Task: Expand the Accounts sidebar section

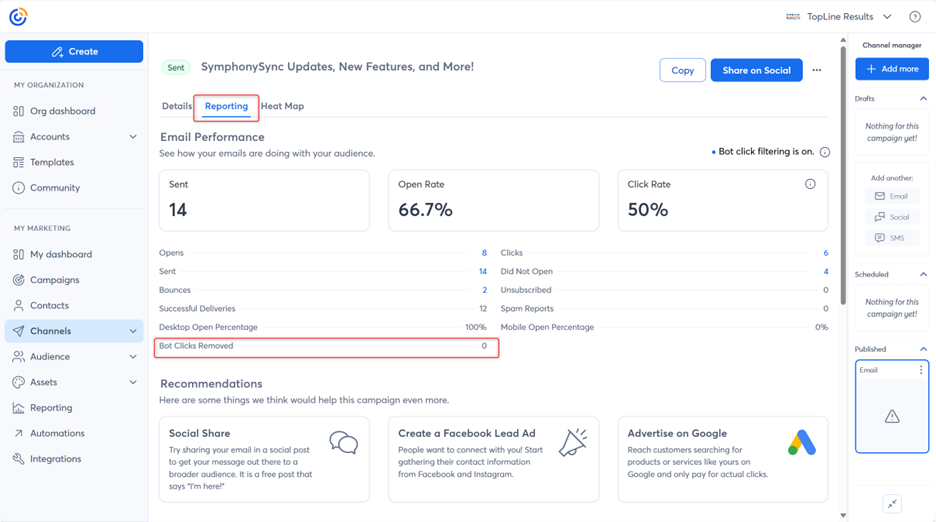Action: coord(133,137)
